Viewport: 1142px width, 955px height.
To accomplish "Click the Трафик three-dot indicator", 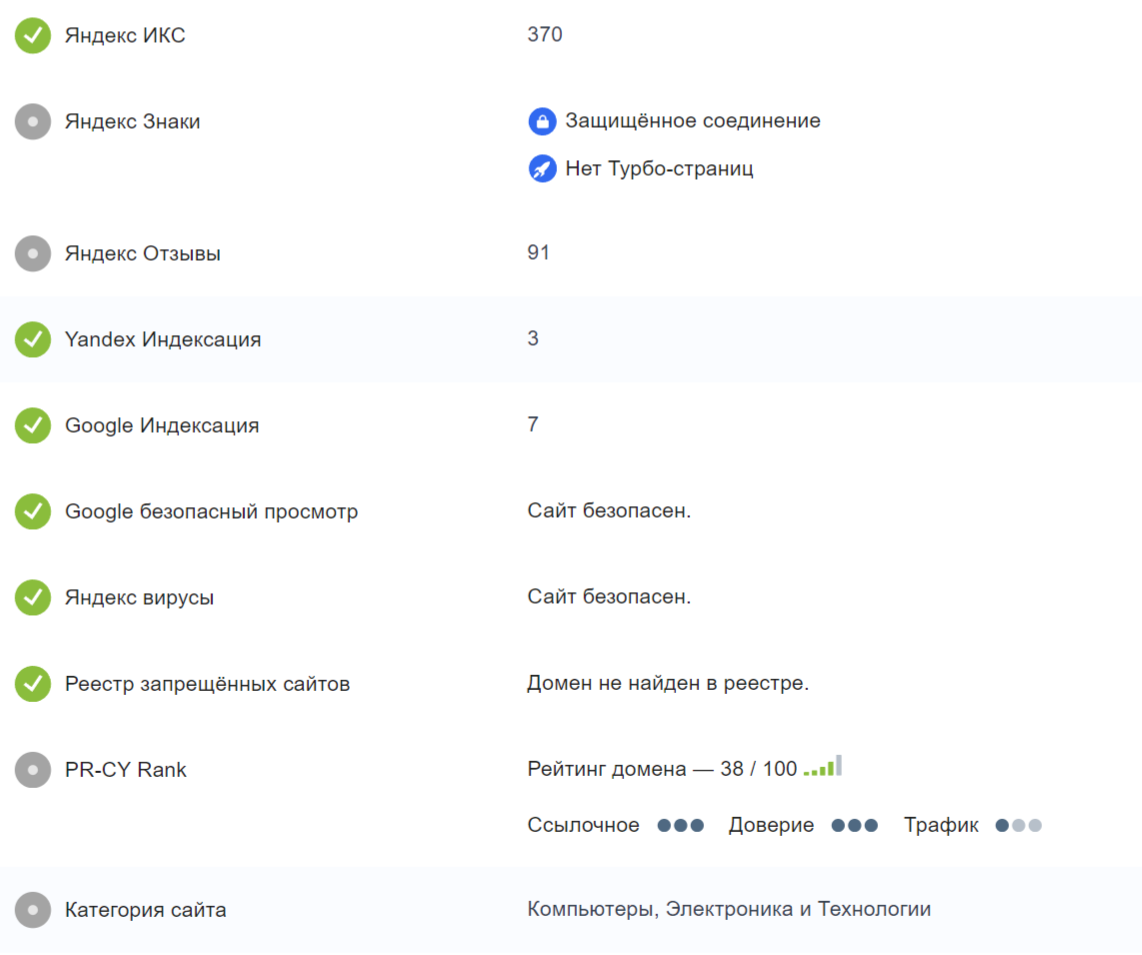I will coord(1019,825).
